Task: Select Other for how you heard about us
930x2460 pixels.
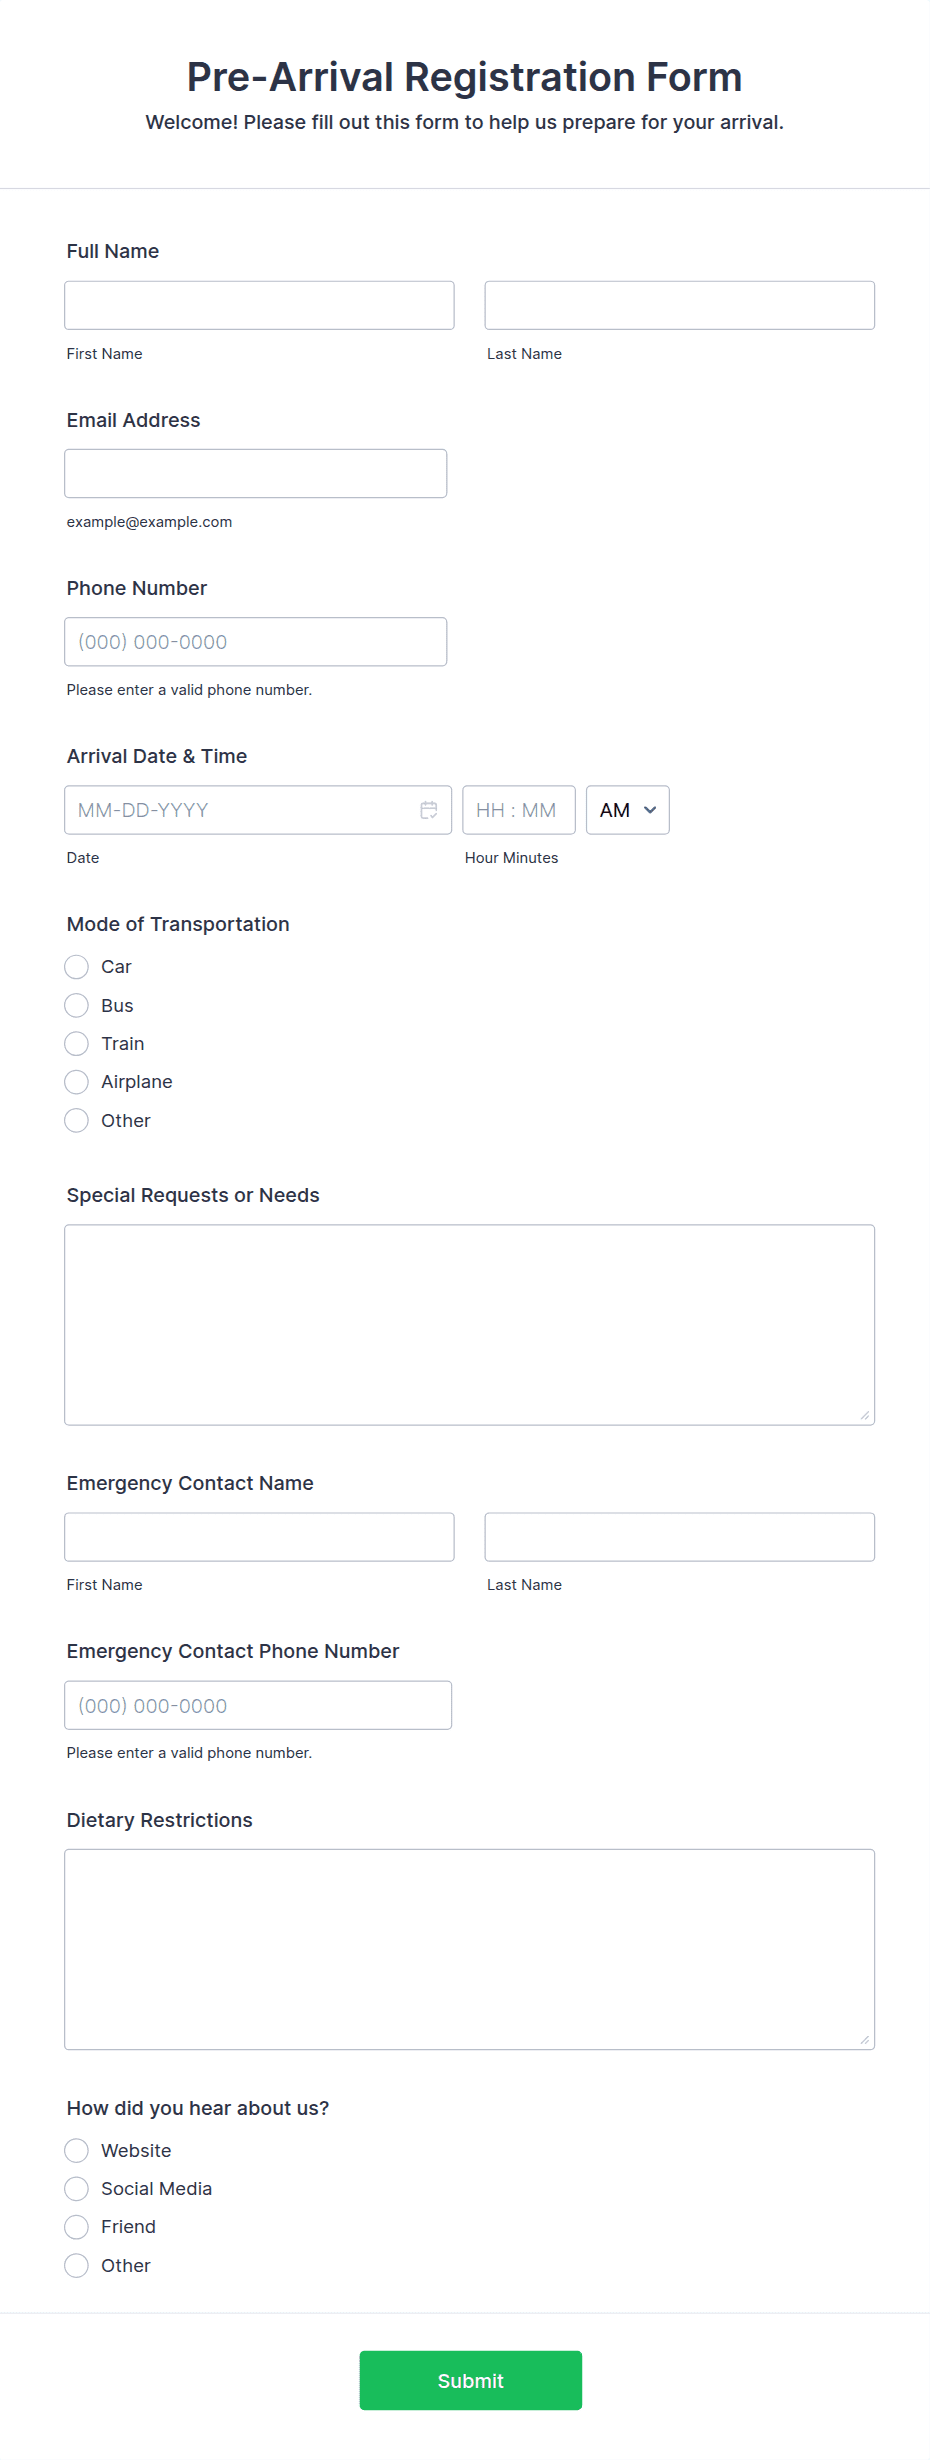Action: click(x=76, y=2265)
